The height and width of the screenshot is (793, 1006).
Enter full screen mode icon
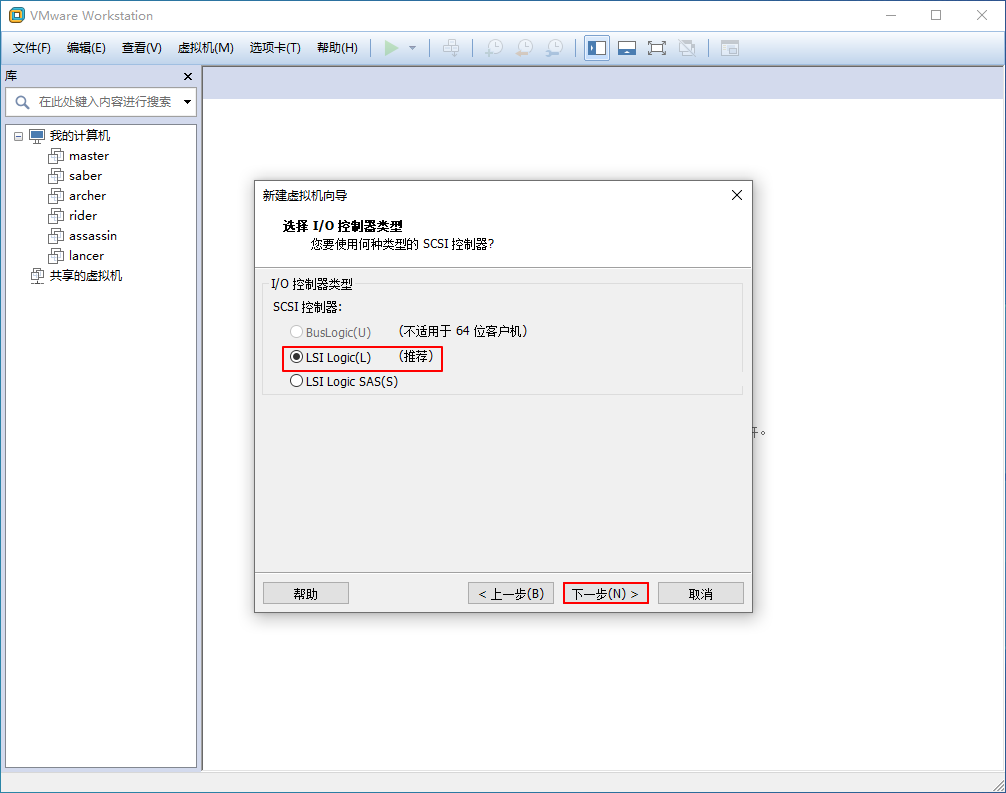(657, 48)
